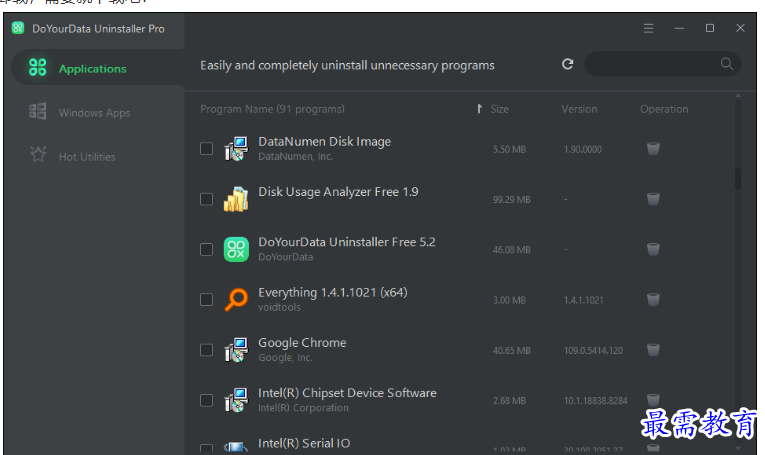Select Disk Usage Analyzer Free 1.9 name
The image size is (765, 455).
tap(338, 192)
